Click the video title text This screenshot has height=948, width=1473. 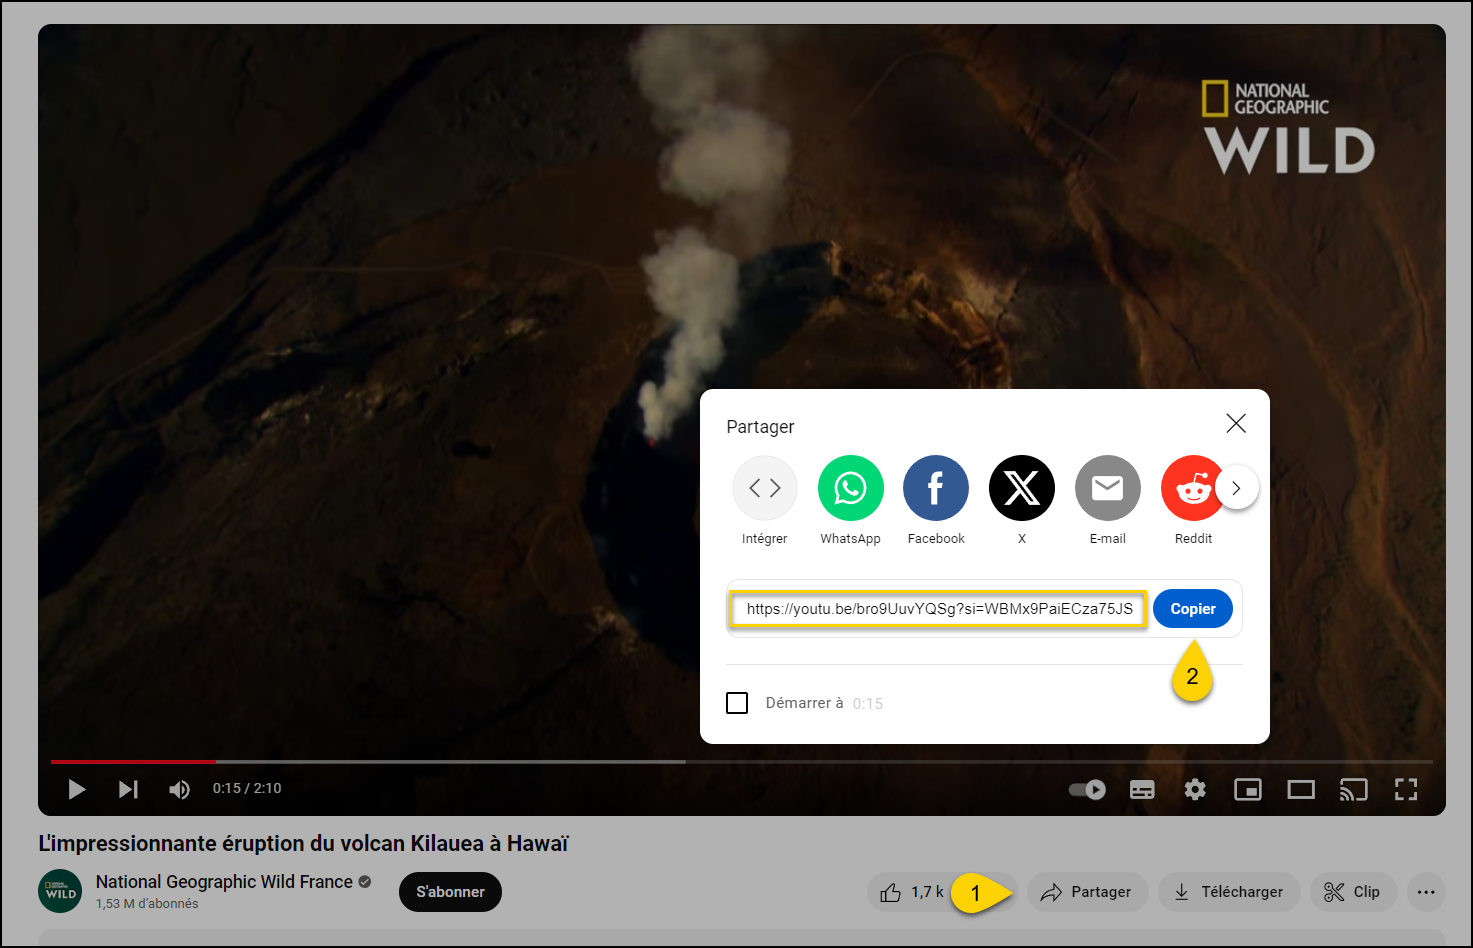303,844
